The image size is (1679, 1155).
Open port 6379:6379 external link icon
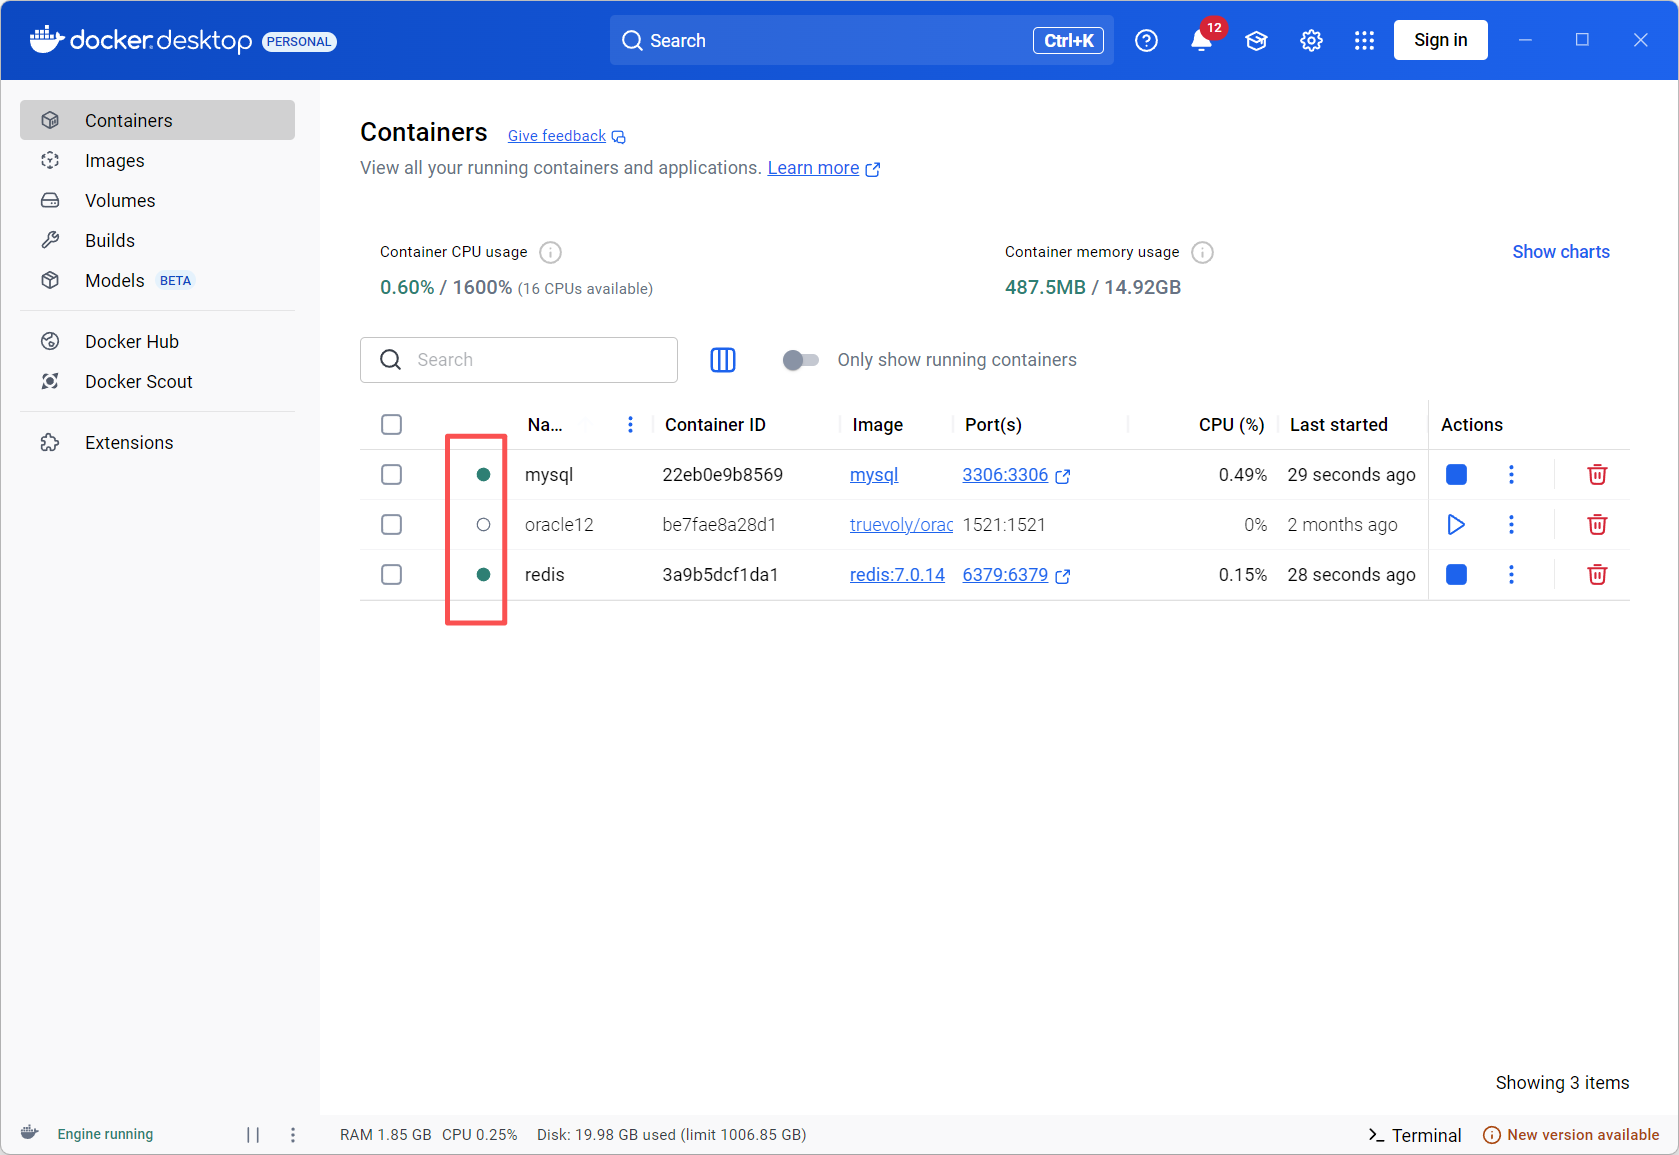click(x=1063, y=576)
